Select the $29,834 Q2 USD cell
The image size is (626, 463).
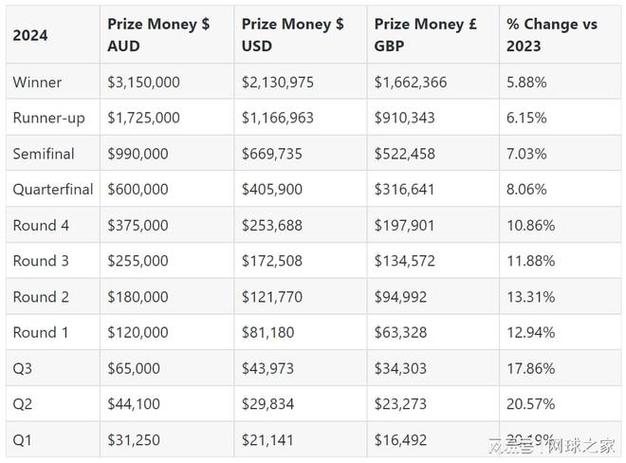[x=268, y=404]
